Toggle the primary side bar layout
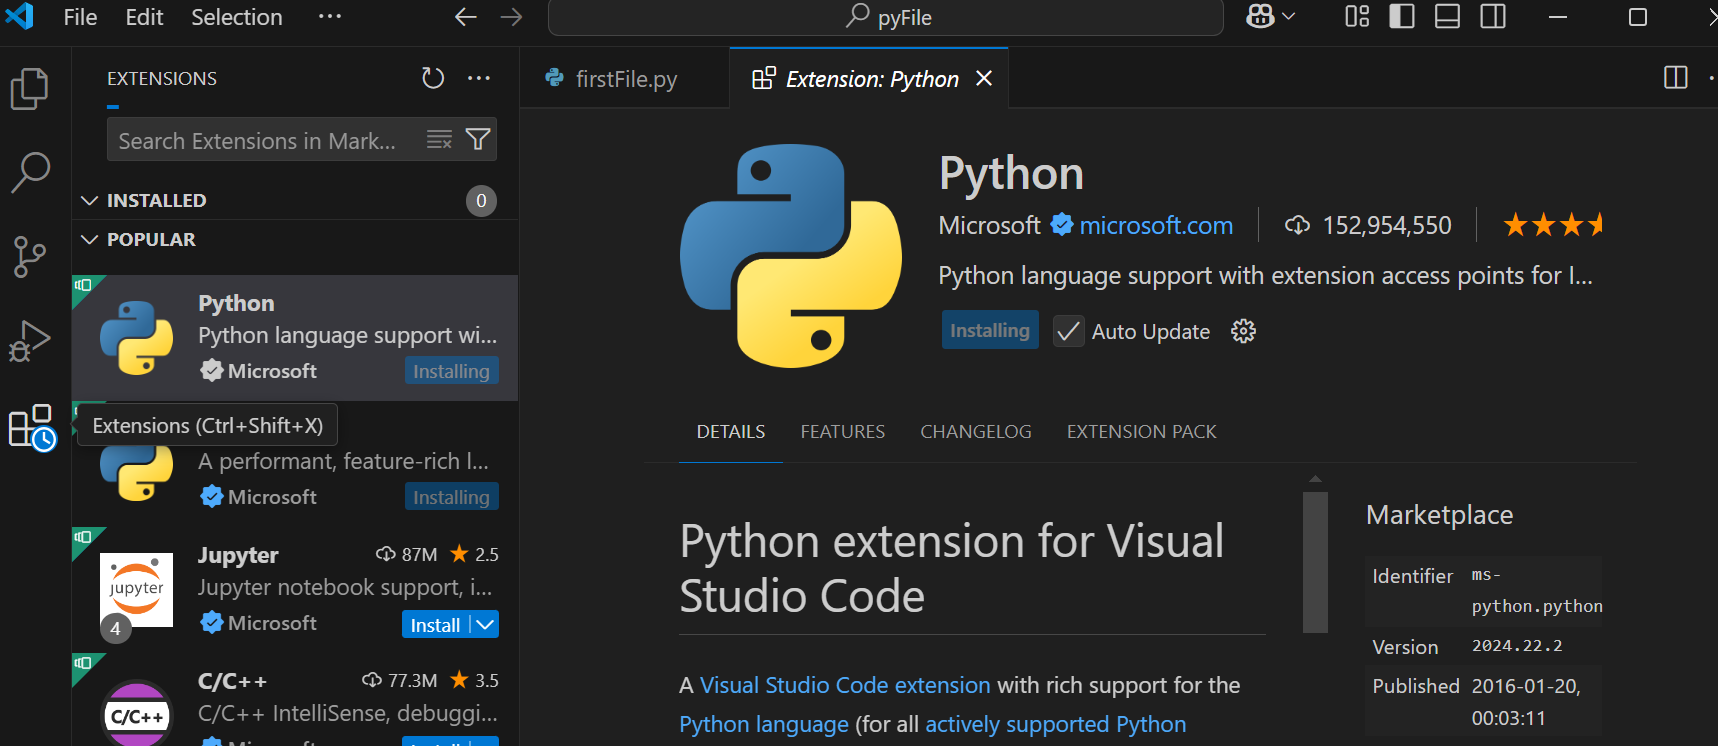The height and width of the screenshot is (746, 1718). [1402, 17]
